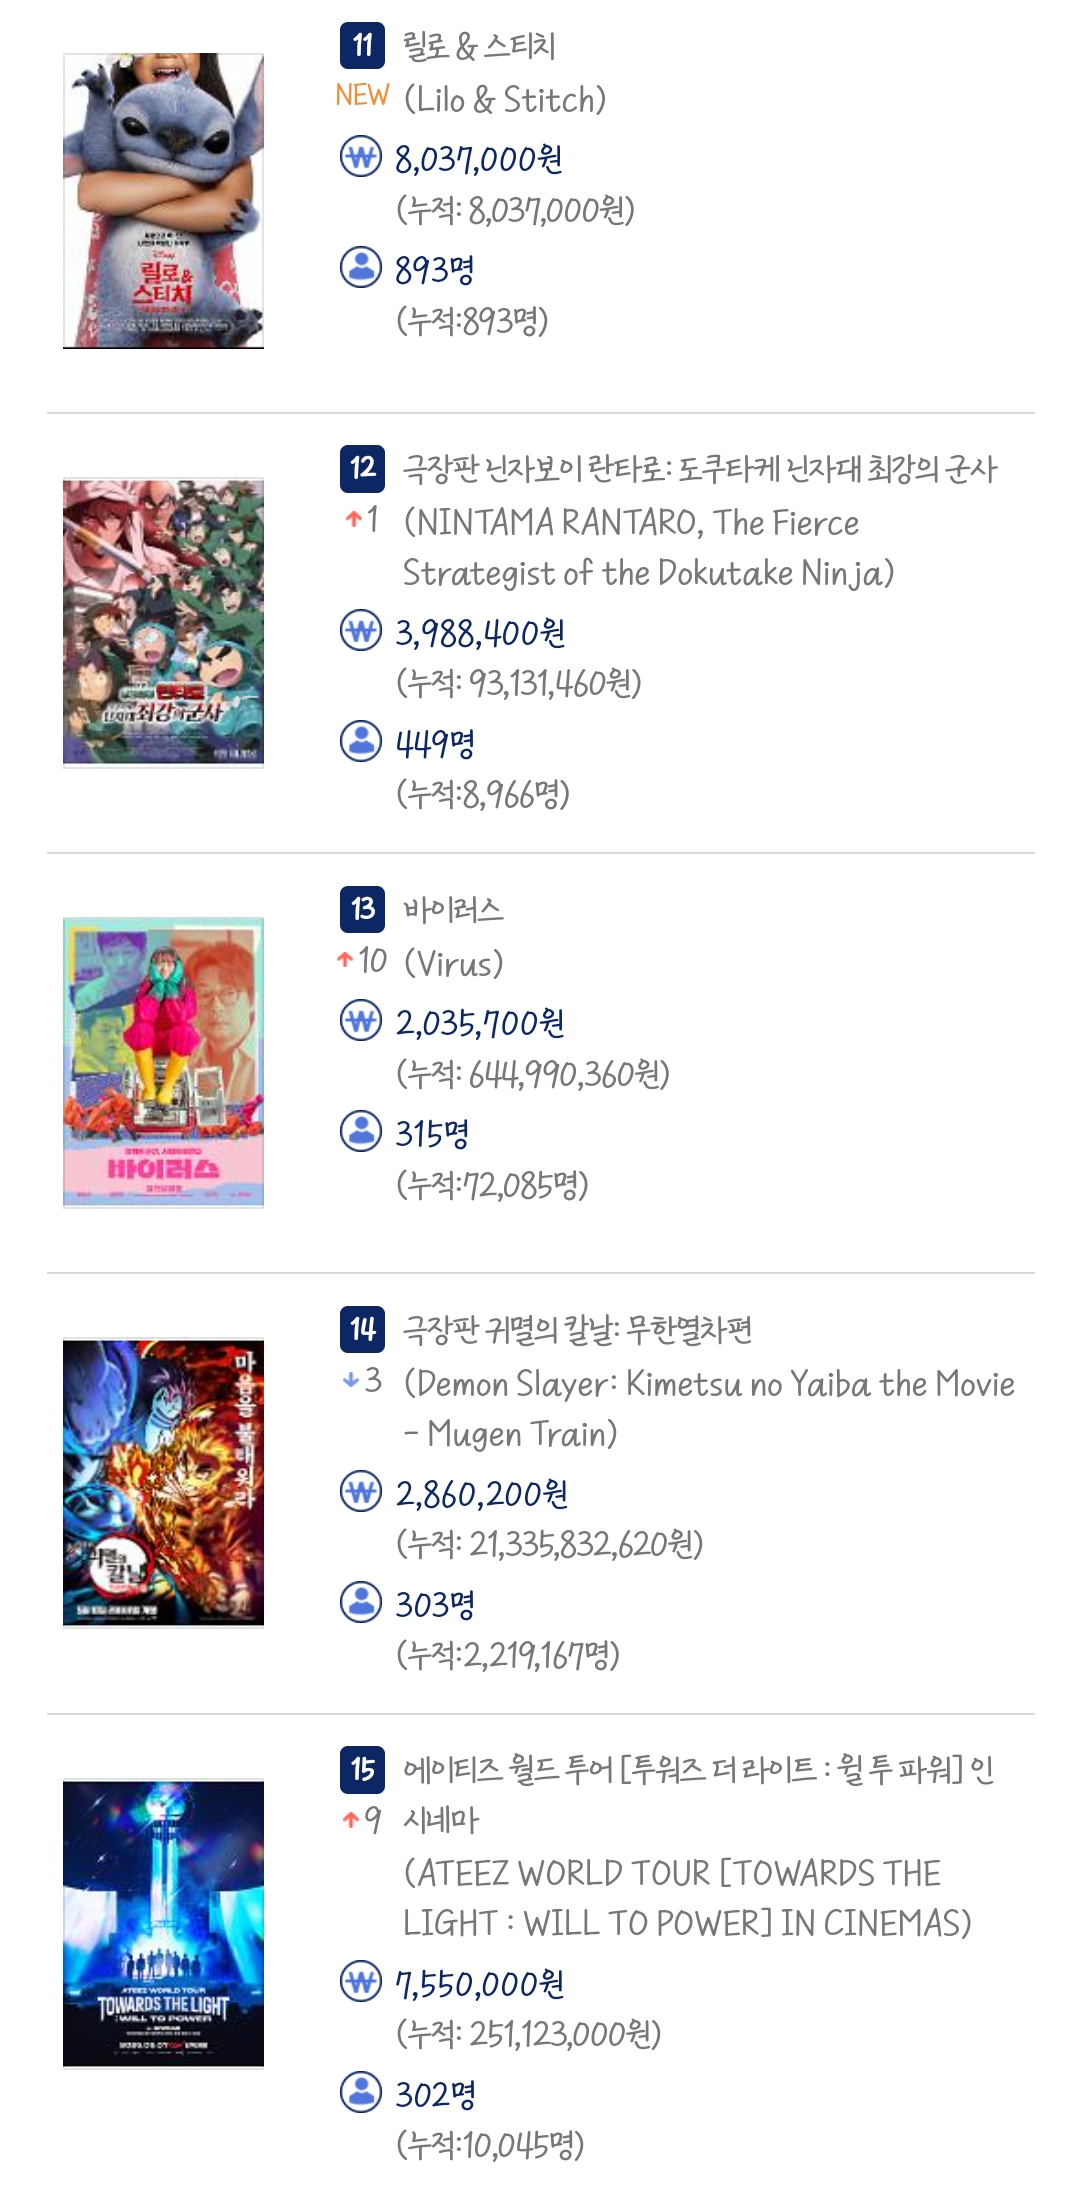This screenshot has width=1075, height=2192.
Task: Click the won icon beside 8,037,000원
Action: pos(361,157)
